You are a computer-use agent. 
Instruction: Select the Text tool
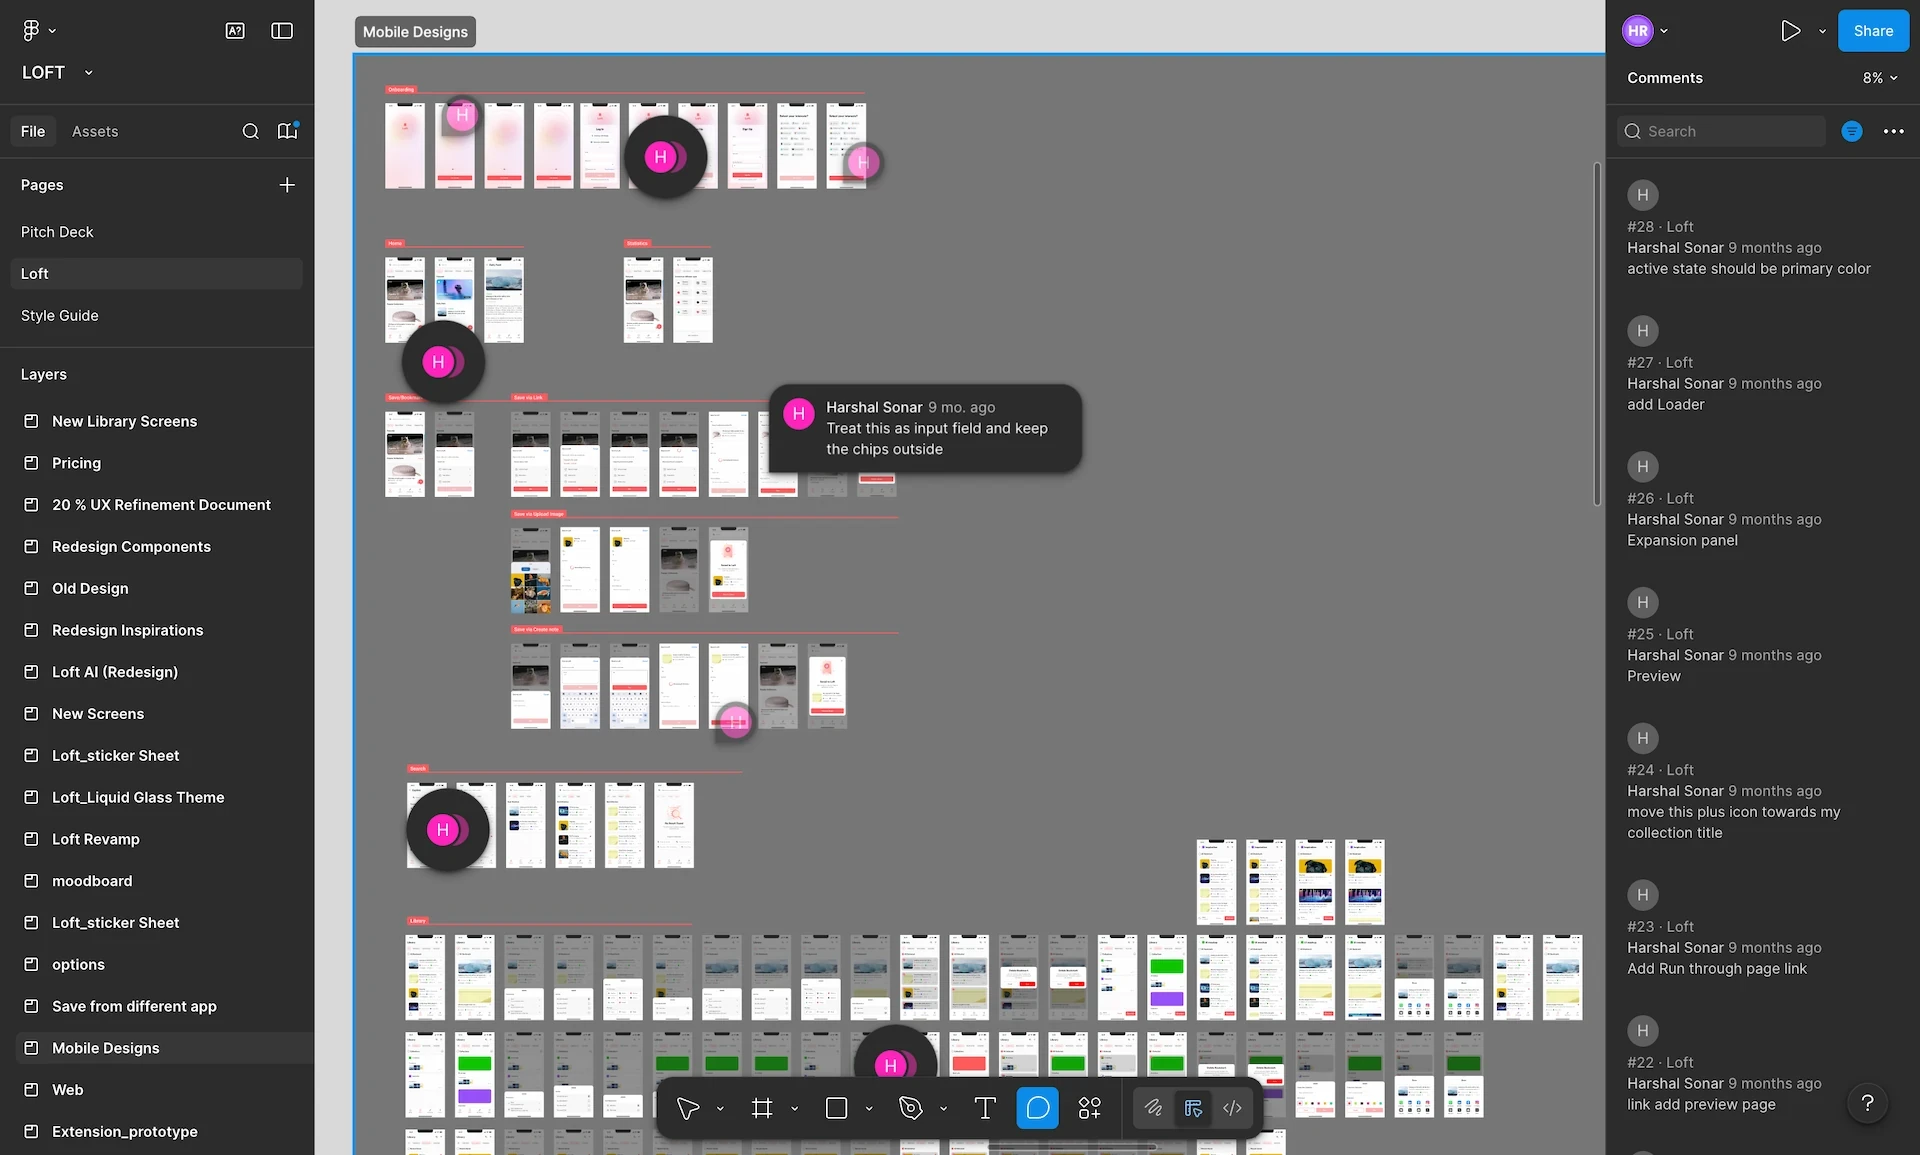pos(985,1108)
